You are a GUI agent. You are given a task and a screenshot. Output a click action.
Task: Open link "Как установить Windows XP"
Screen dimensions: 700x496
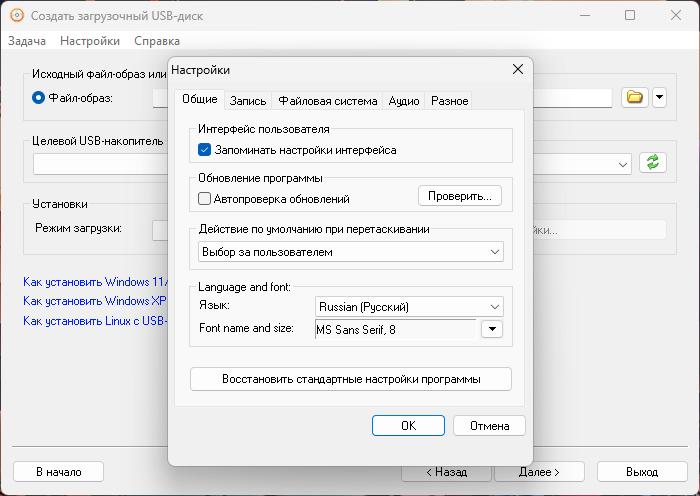(x=95, y=301)
